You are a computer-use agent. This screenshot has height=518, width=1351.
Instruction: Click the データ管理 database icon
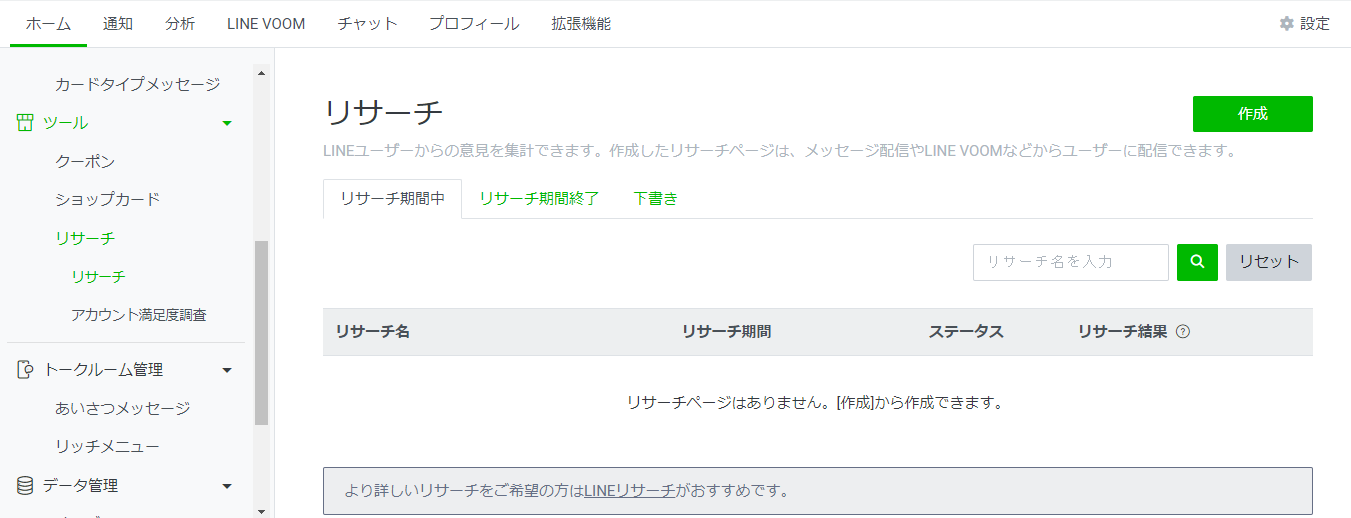point(25,485)
